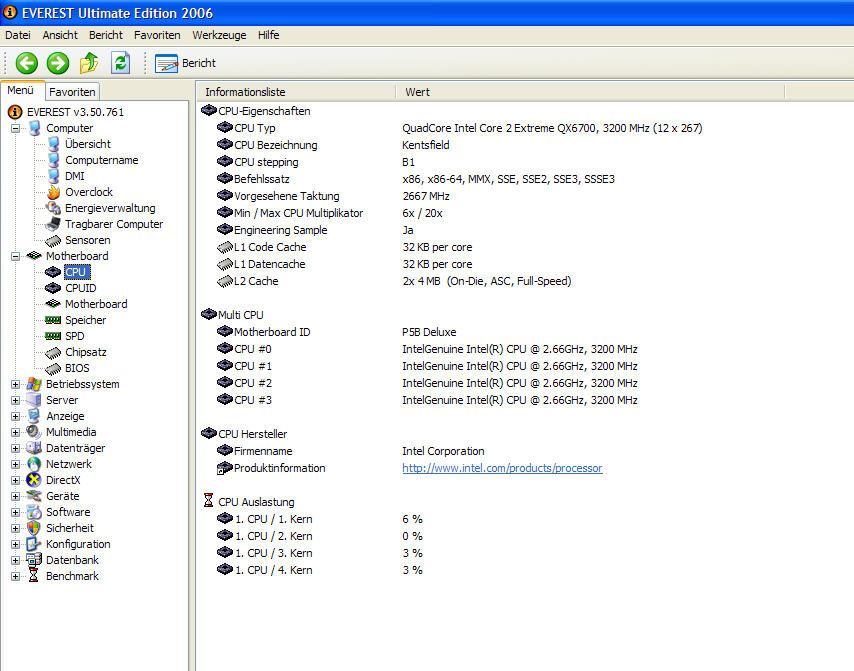
Task: Open the Intel products processor link
Action: point(502,468)
